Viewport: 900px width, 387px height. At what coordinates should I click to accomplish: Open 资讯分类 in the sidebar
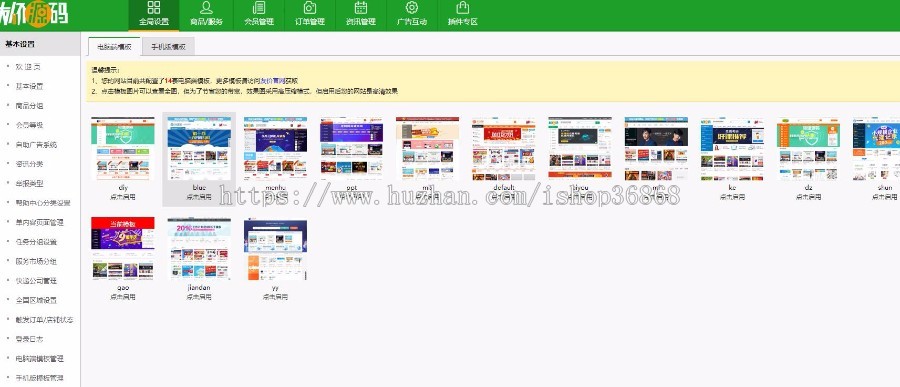click(x=29, y=164)
